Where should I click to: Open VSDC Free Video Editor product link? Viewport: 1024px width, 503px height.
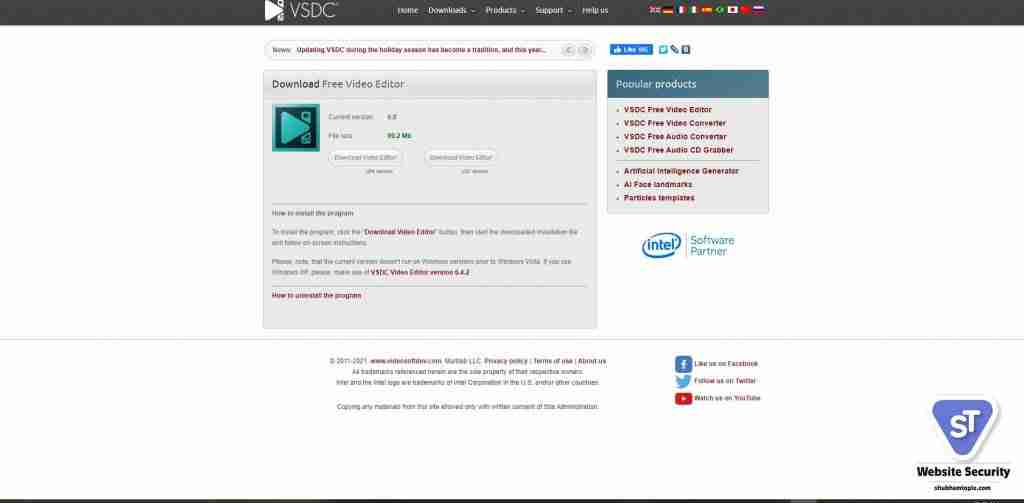[667, 110]
